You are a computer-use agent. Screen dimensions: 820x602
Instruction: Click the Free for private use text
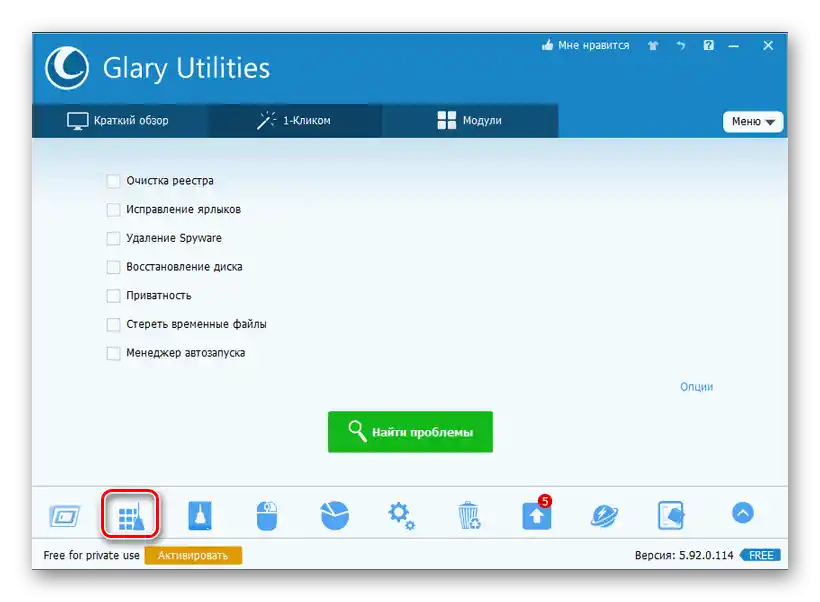pos(92,555)
